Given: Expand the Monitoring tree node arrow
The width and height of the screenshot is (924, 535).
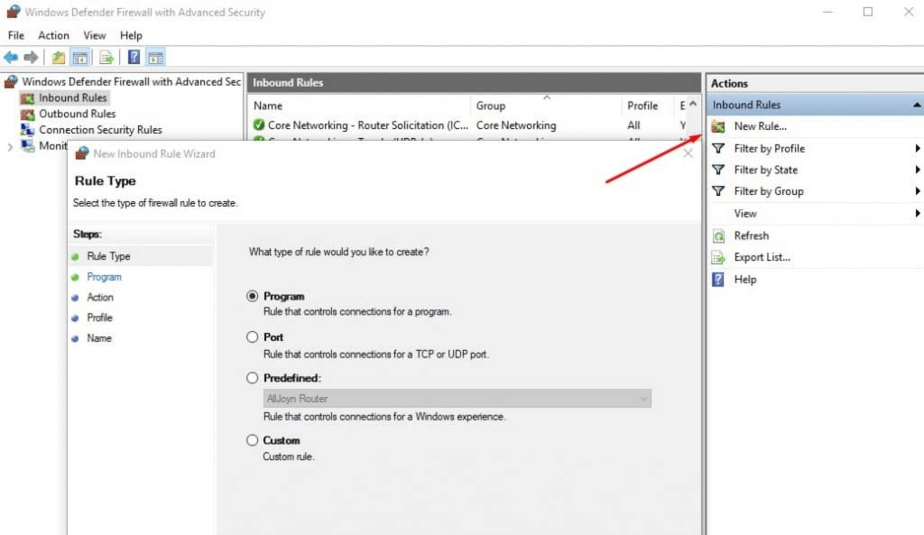Looking at the screenshot, I should 10,146.
